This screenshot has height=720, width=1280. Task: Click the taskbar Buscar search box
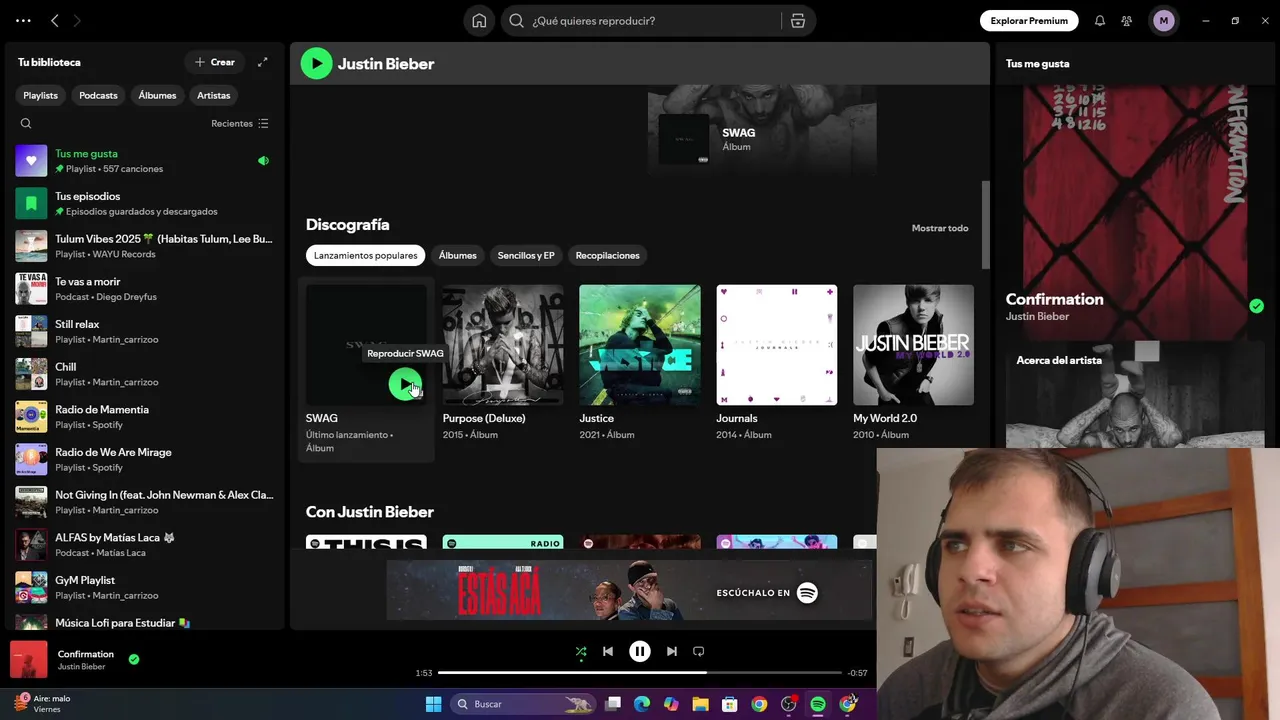(524, 704)
